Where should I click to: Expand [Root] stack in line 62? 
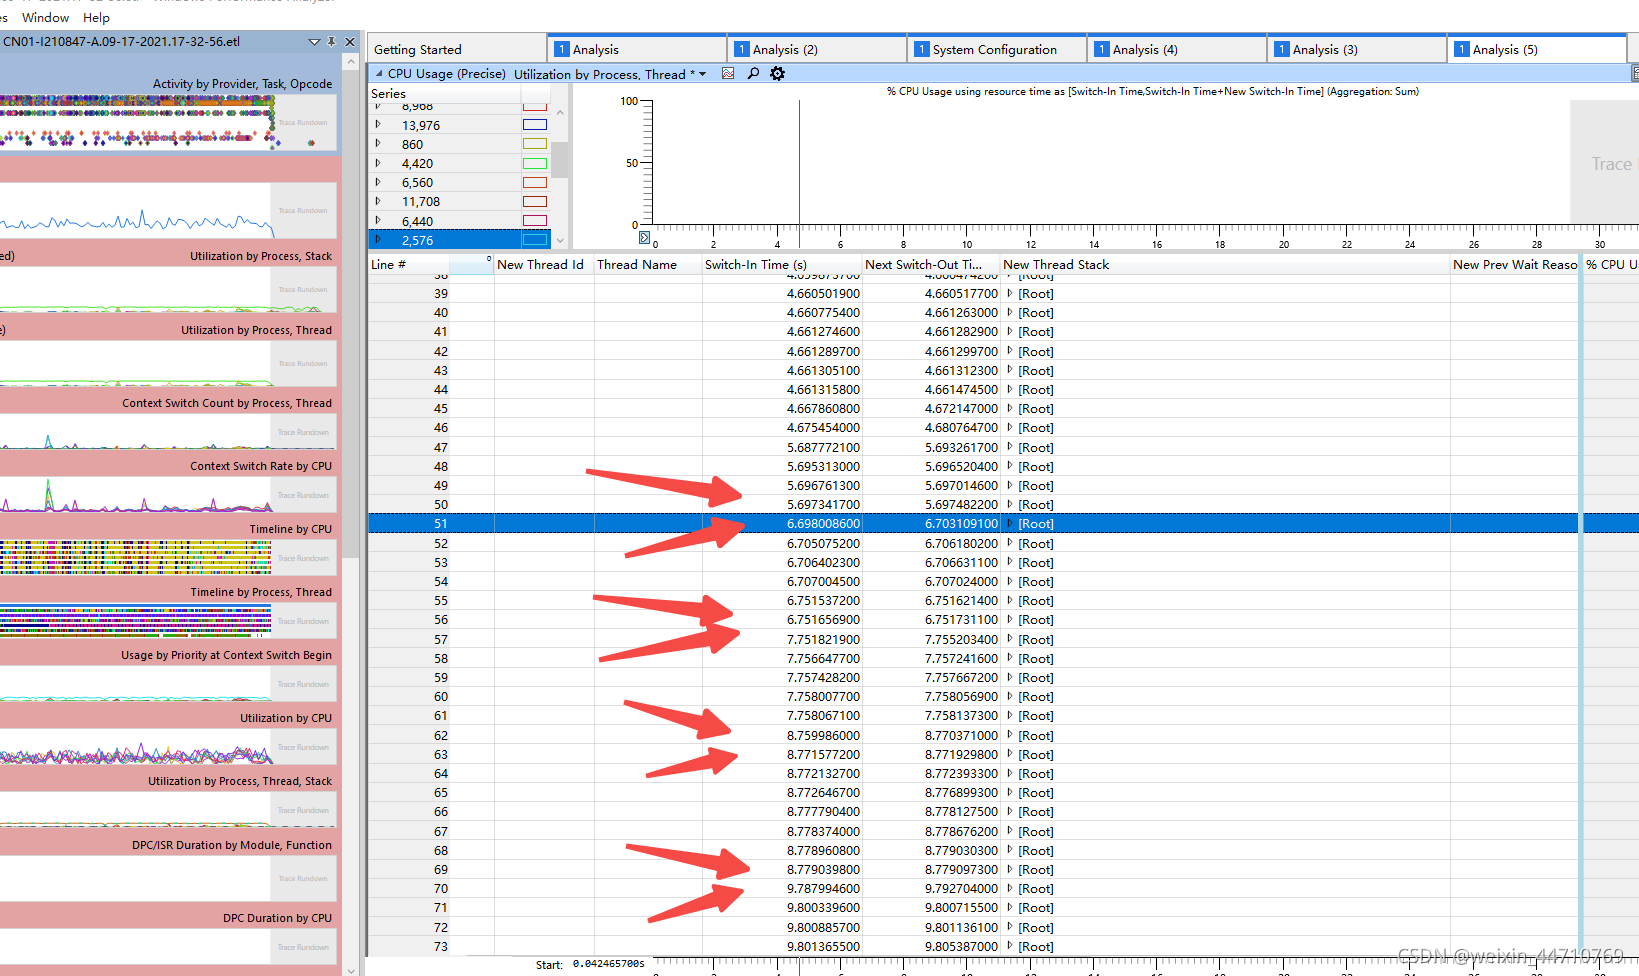[x=1009, y=735]
